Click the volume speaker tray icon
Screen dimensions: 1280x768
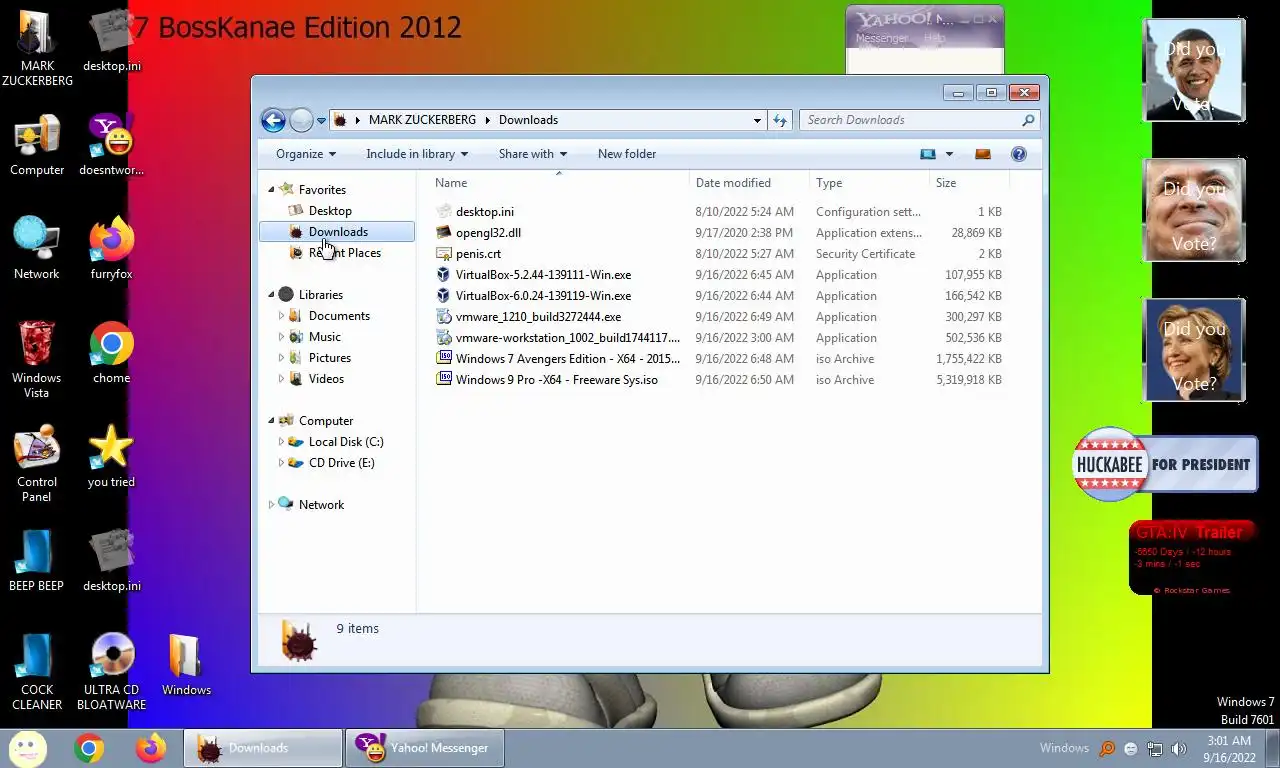(x=1179, y=748)
